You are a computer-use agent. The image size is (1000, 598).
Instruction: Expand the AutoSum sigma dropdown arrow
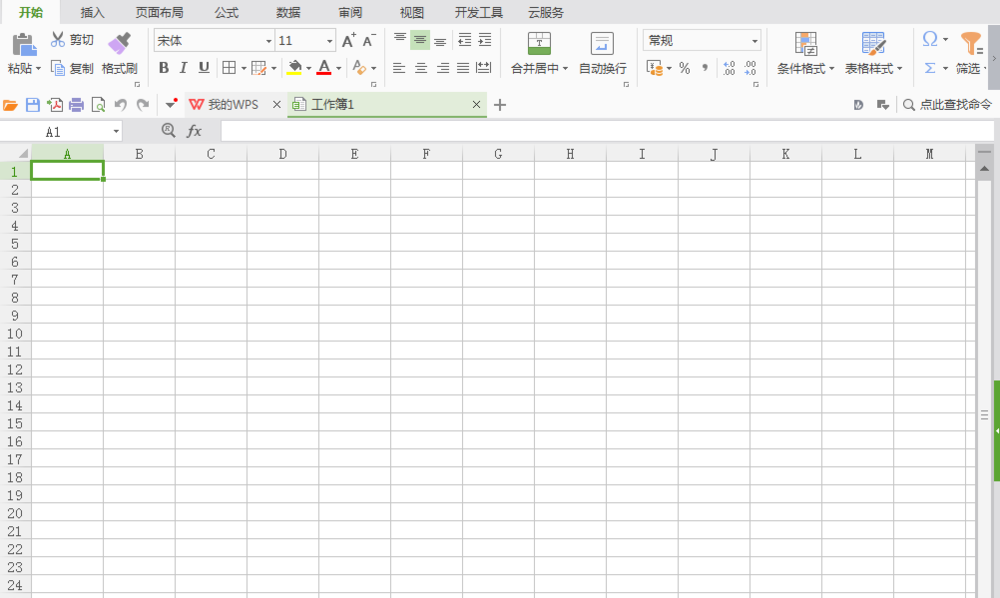point(945,68)
